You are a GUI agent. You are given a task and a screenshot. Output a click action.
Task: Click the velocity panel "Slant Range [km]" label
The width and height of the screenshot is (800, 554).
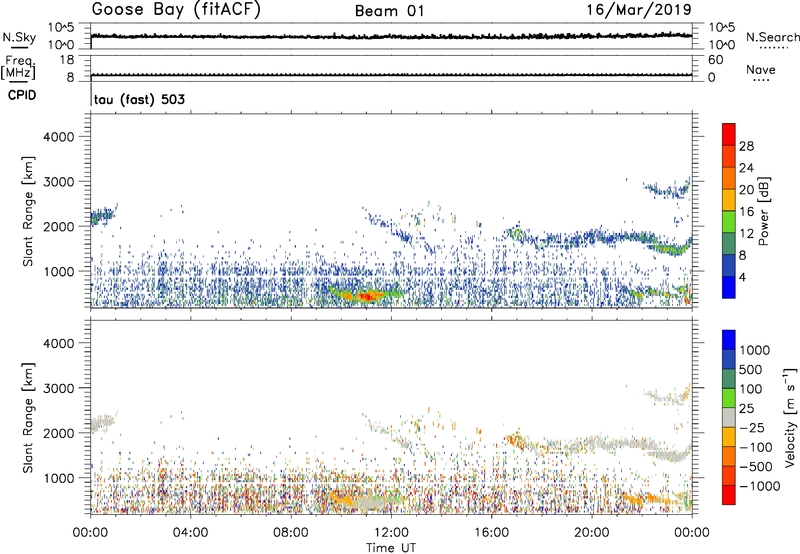coord(28,417)
